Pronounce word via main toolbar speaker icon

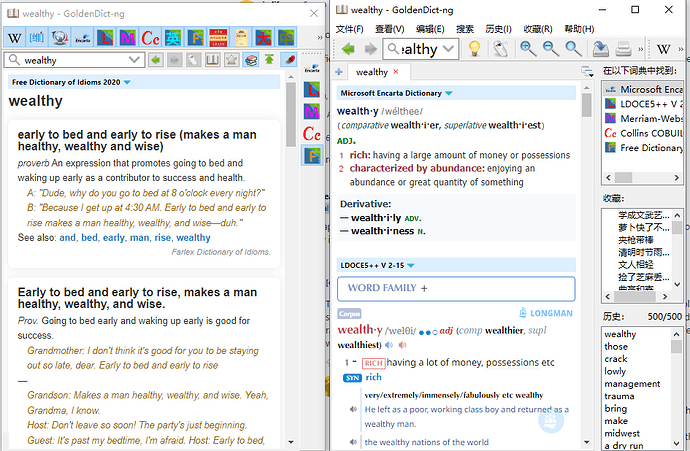[500, 48]
